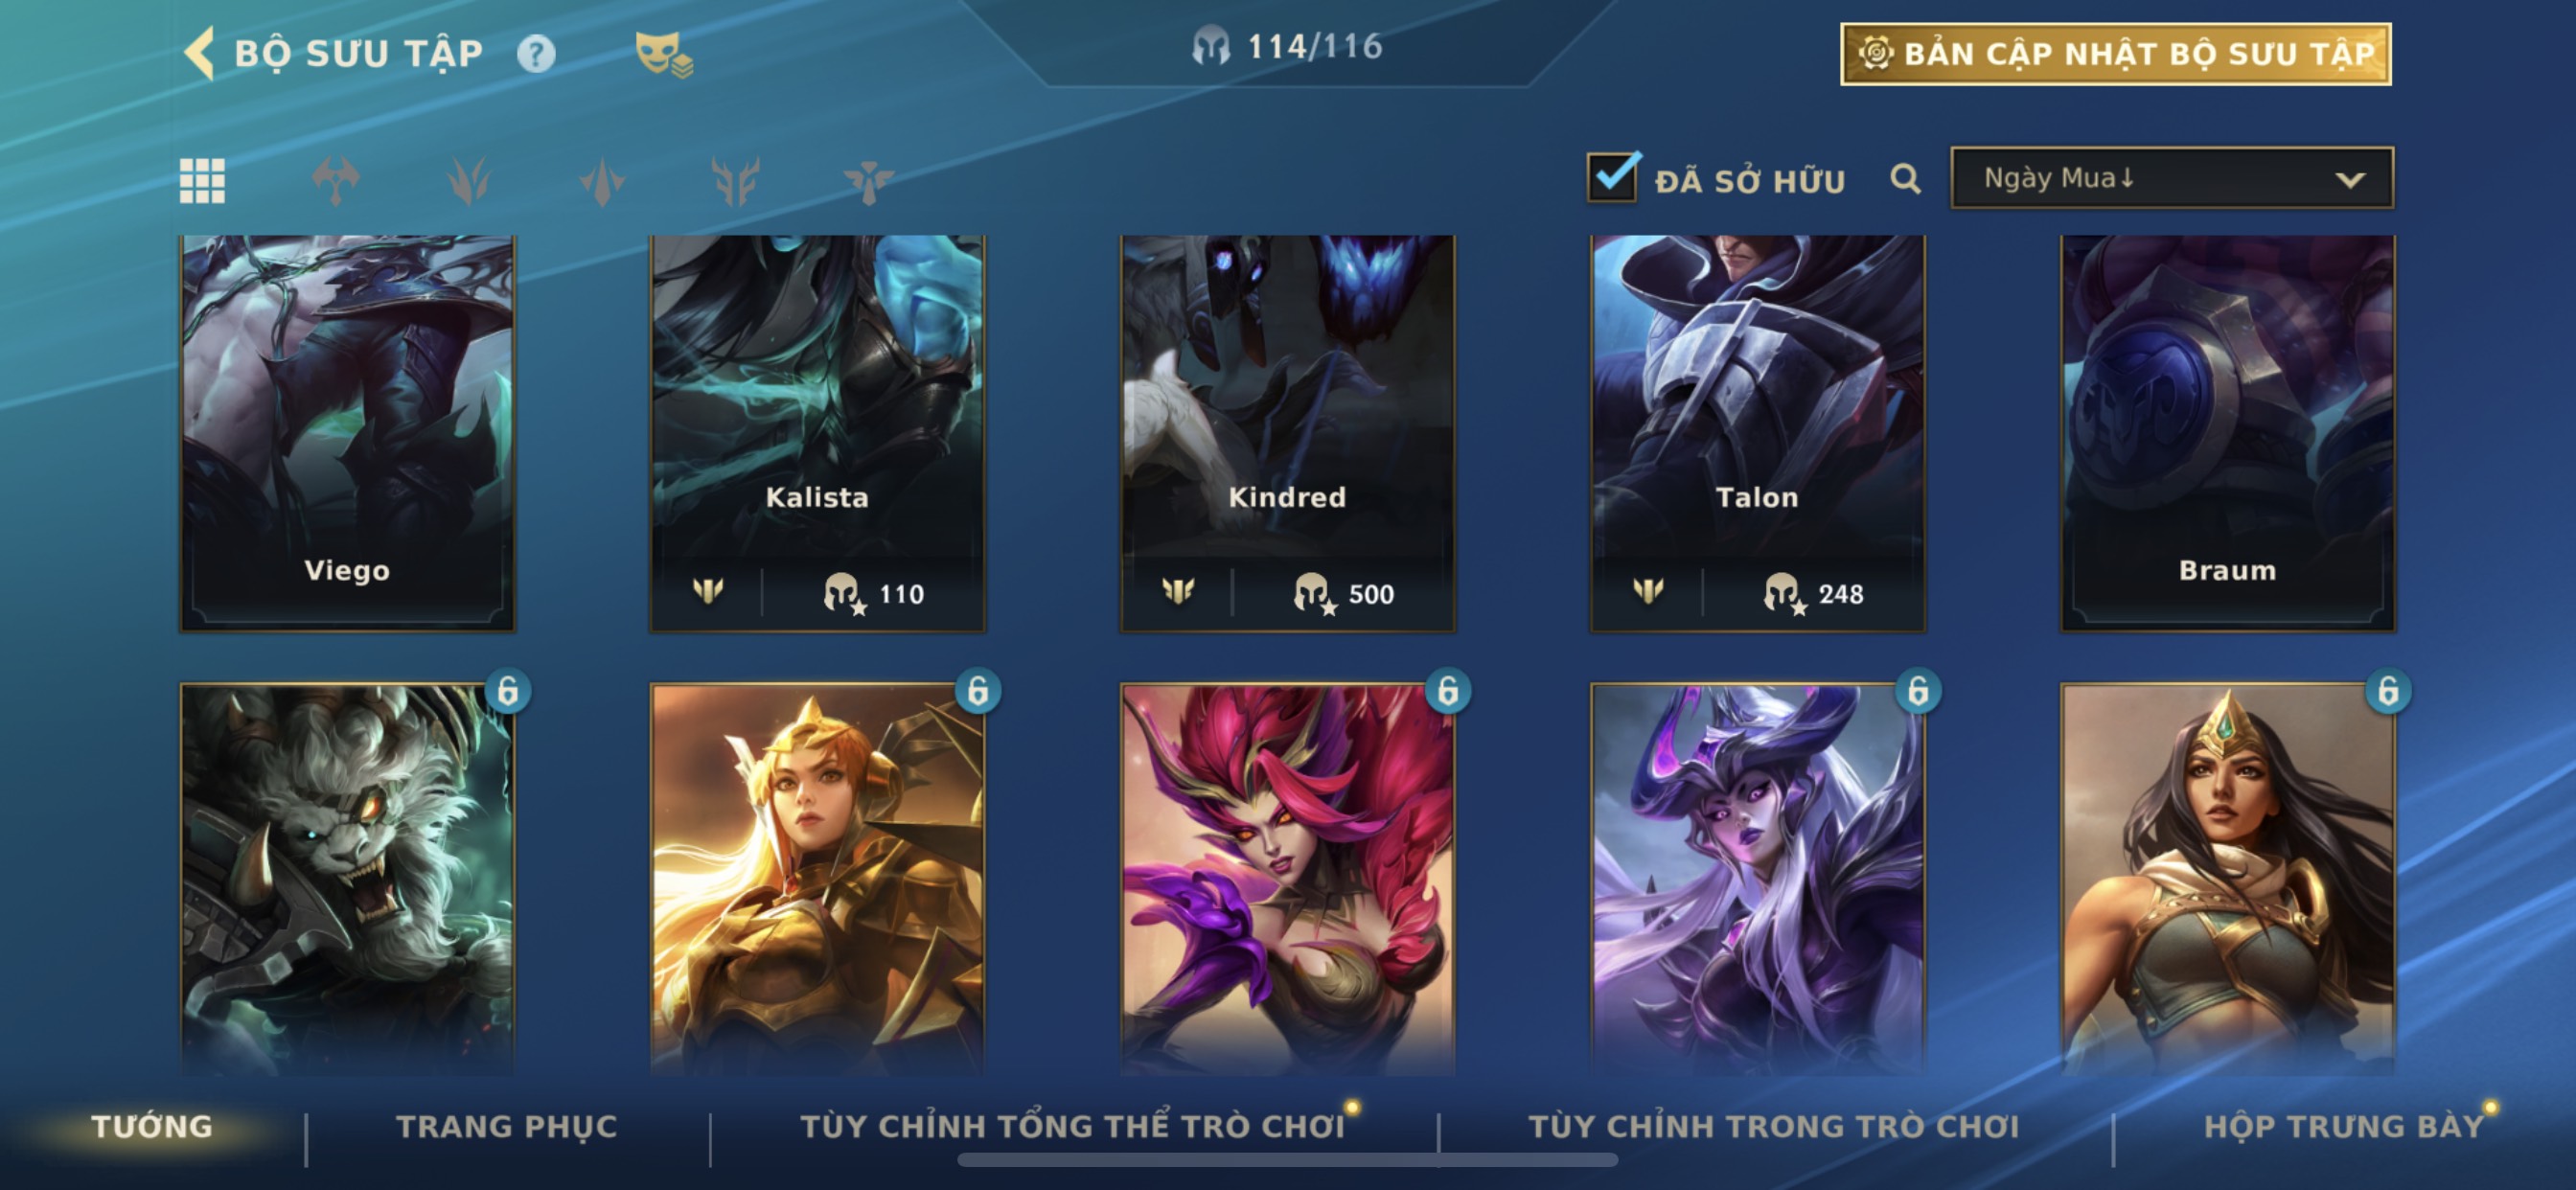Expand sort options with the chevron arrow

coord(2349,180)
